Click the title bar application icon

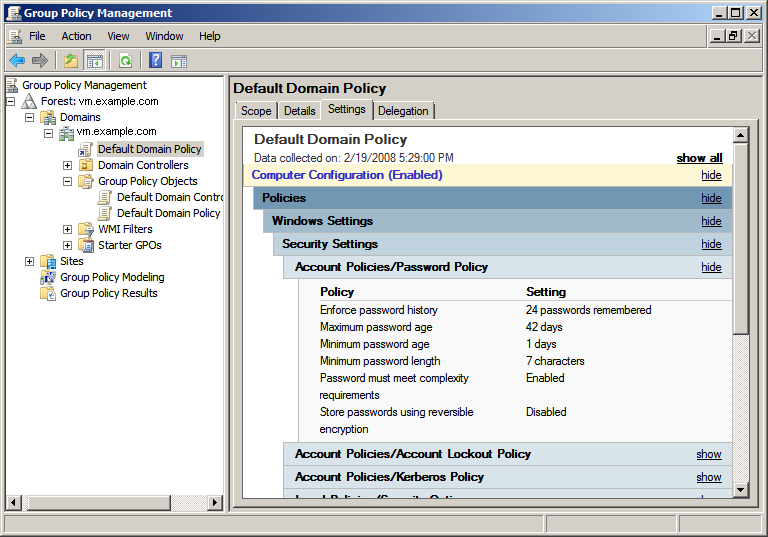pos(14,13)
